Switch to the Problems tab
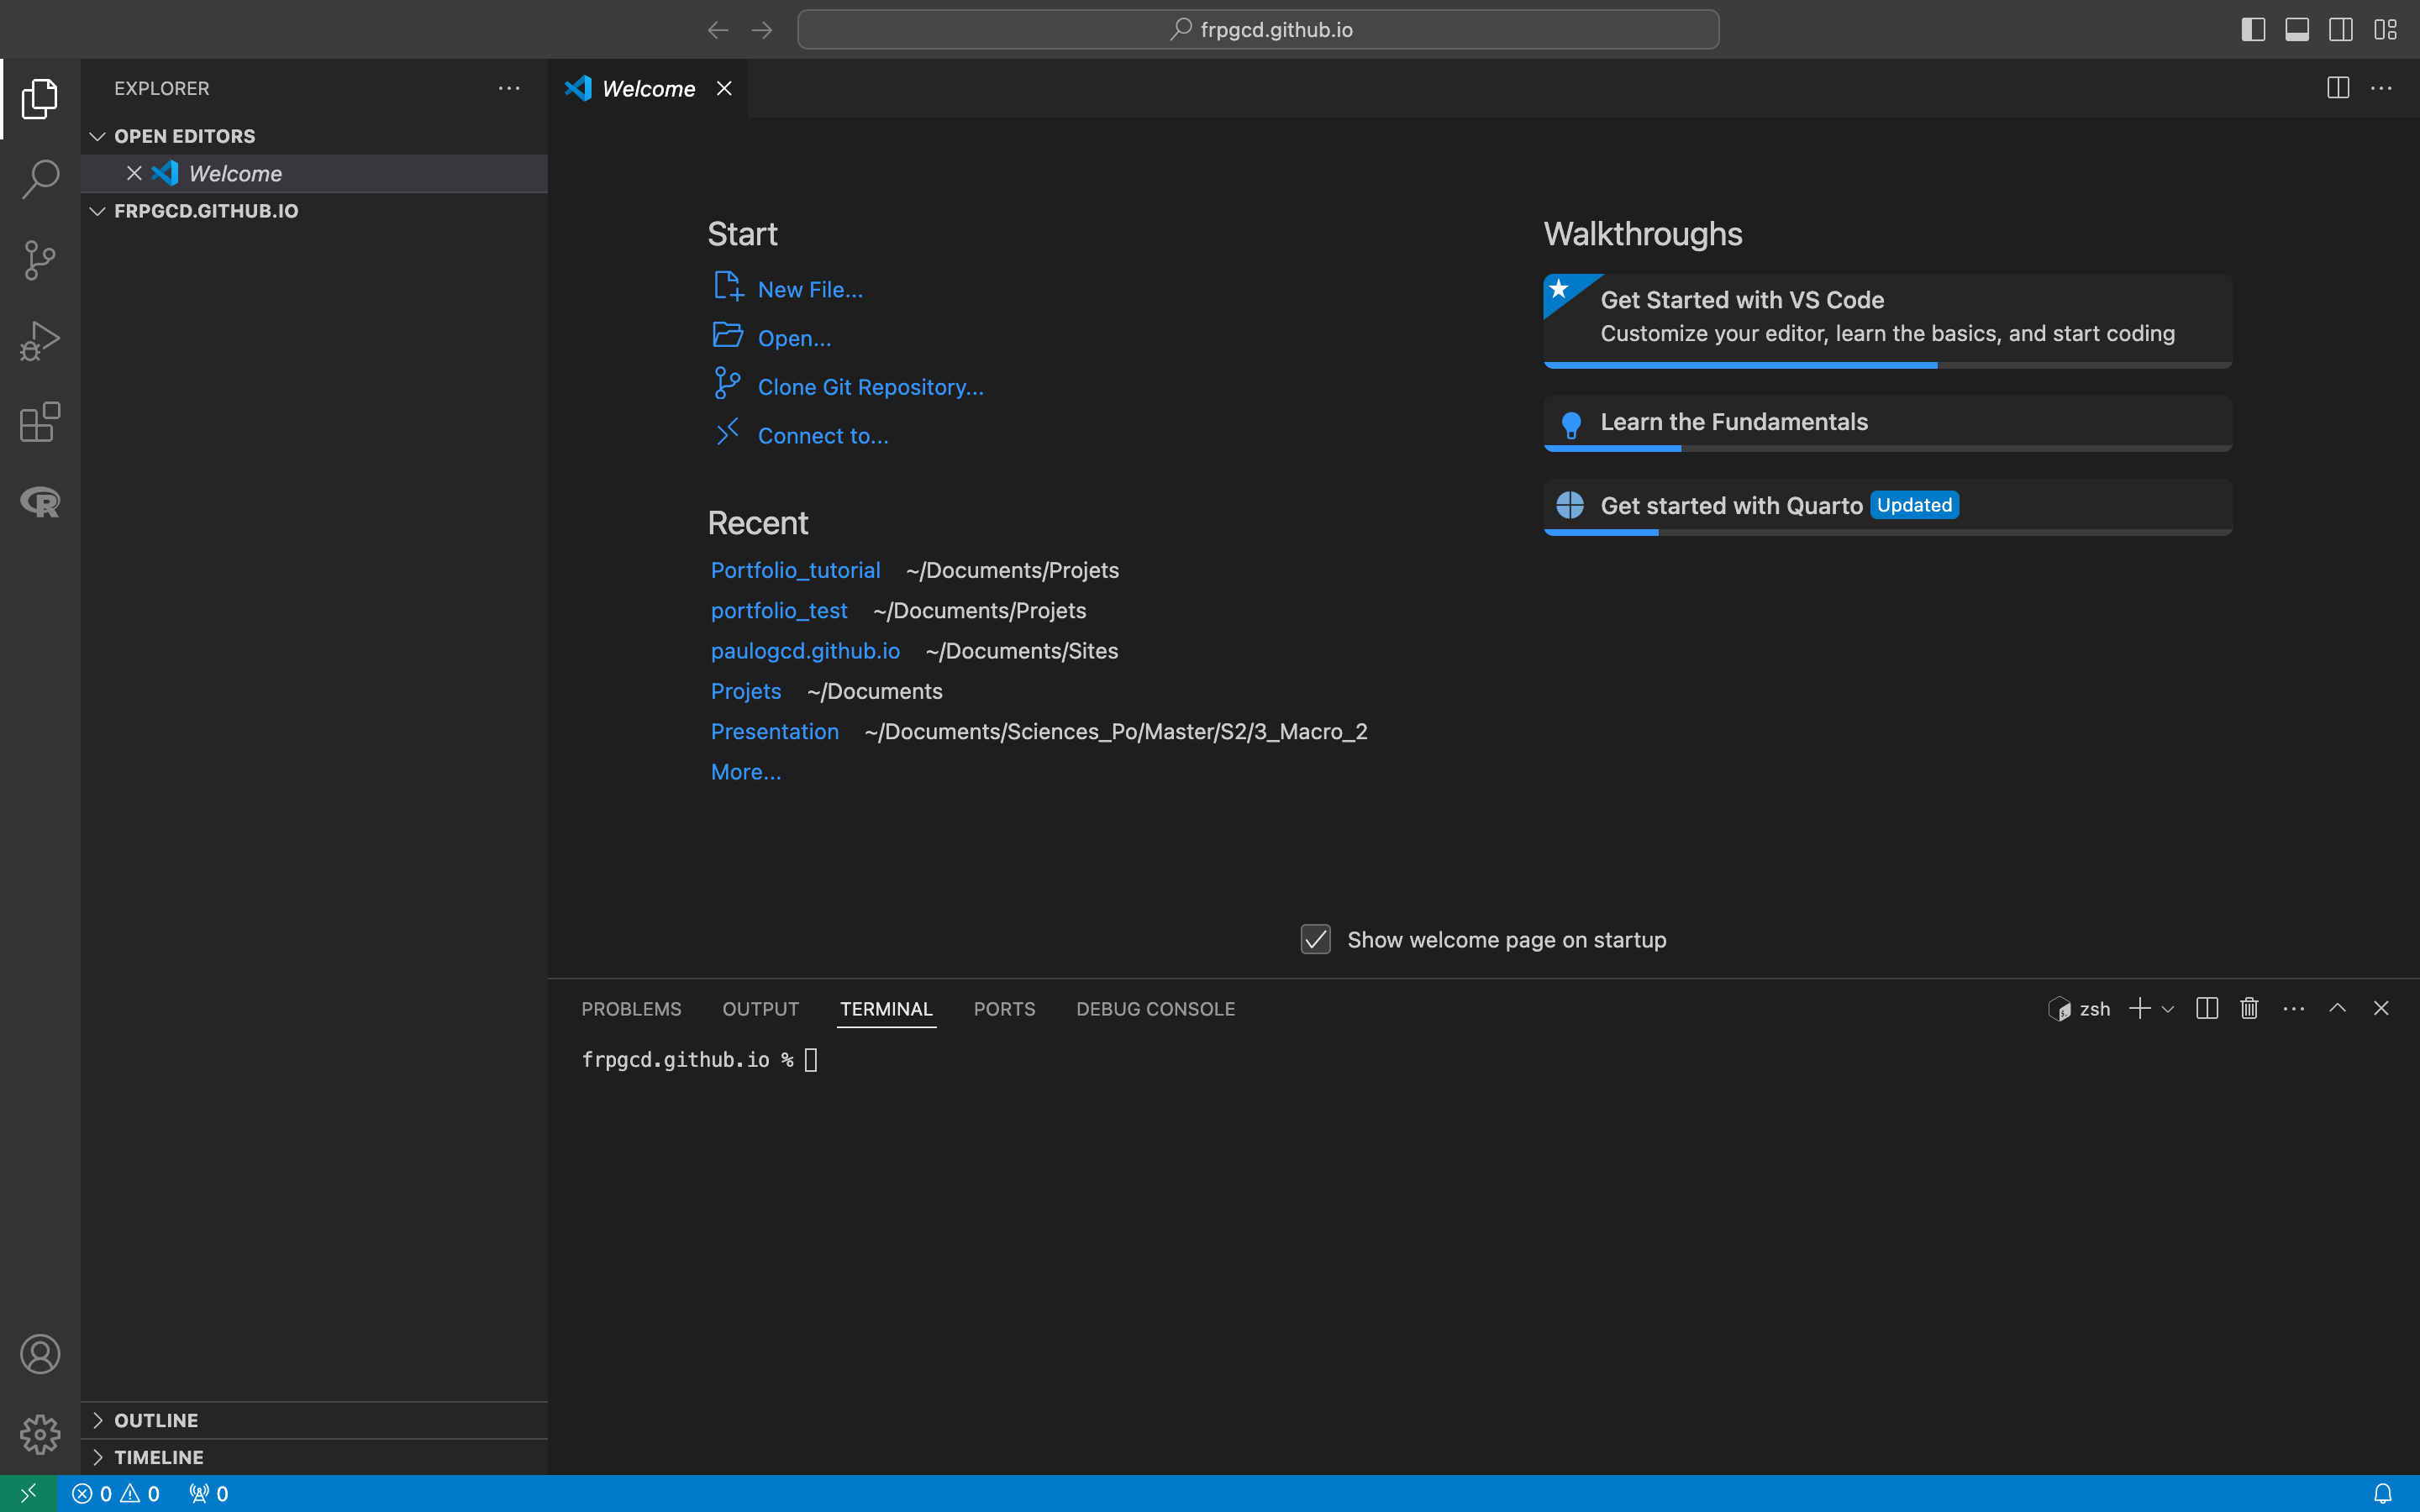 pyautogui.click(x=631, y=1009)
